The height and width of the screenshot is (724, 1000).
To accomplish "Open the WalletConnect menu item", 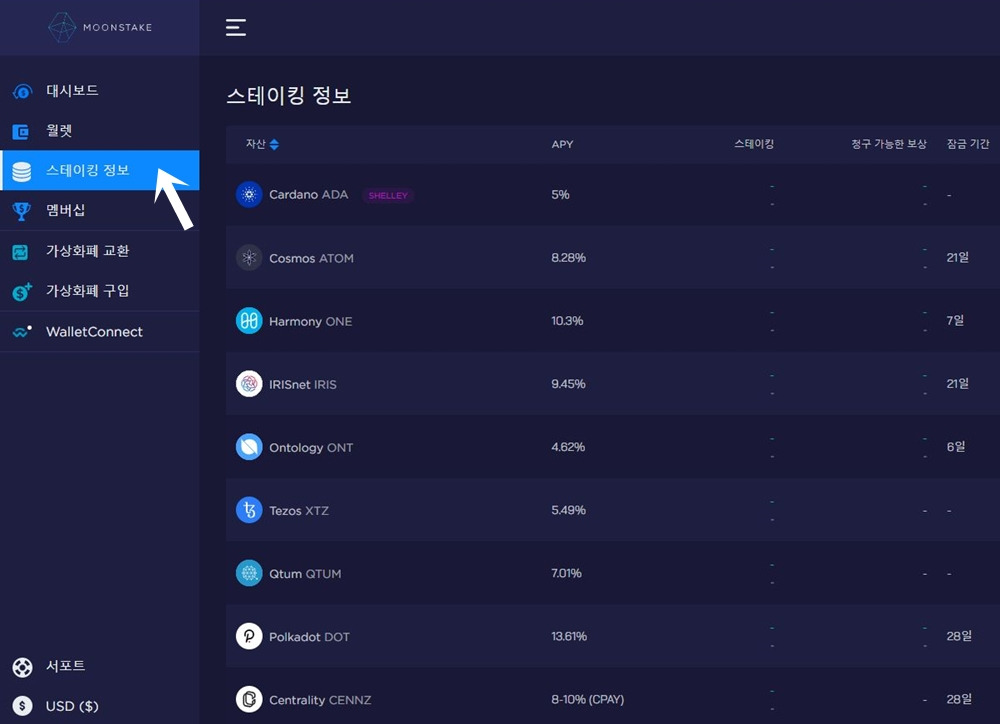I will tap(94, 332).
